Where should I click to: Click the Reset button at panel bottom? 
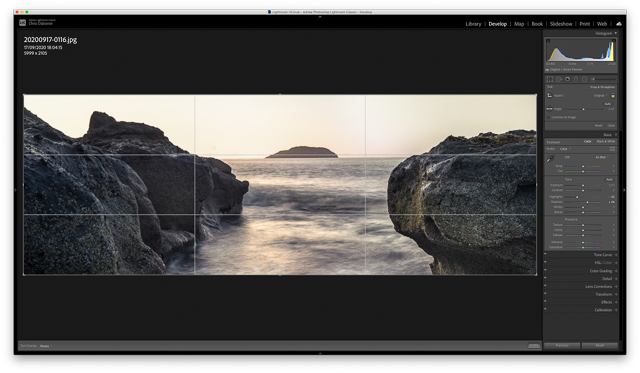[600, 346]
